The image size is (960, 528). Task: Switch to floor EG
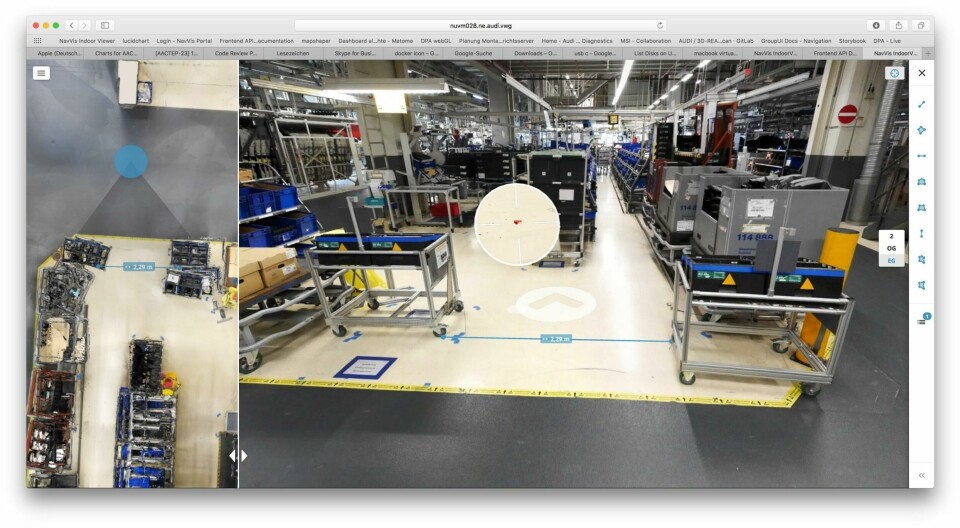click(891, 261)
